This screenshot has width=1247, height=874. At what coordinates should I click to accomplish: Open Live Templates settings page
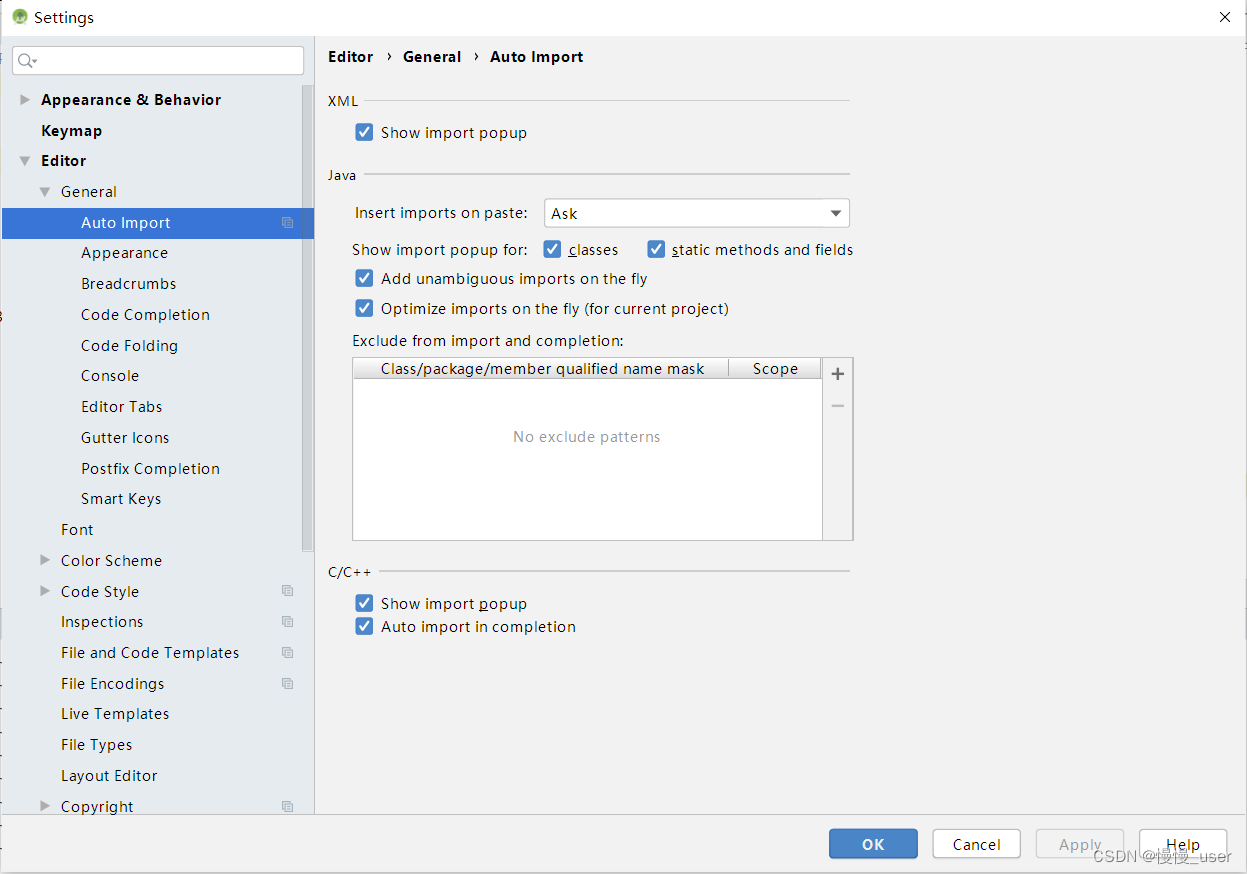point(115,714)
